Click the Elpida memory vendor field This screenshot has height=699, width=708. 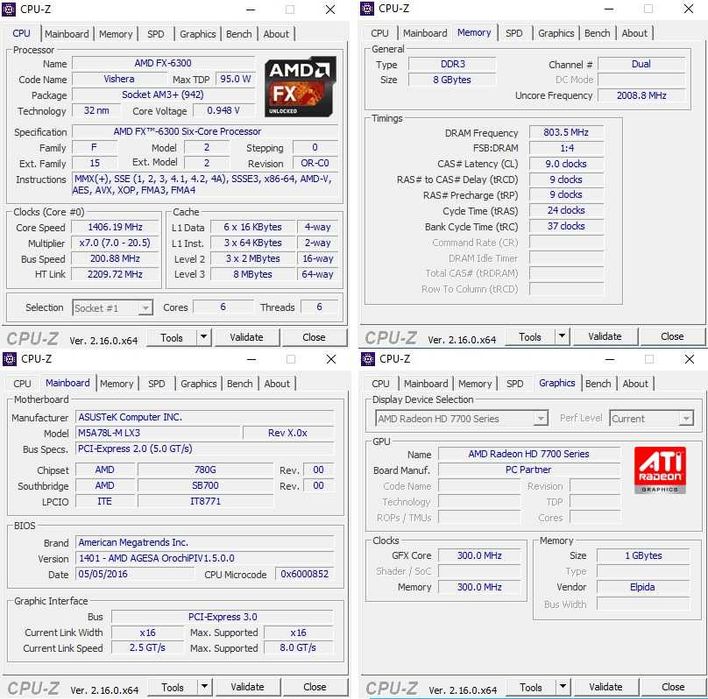(x=643, y=587)
